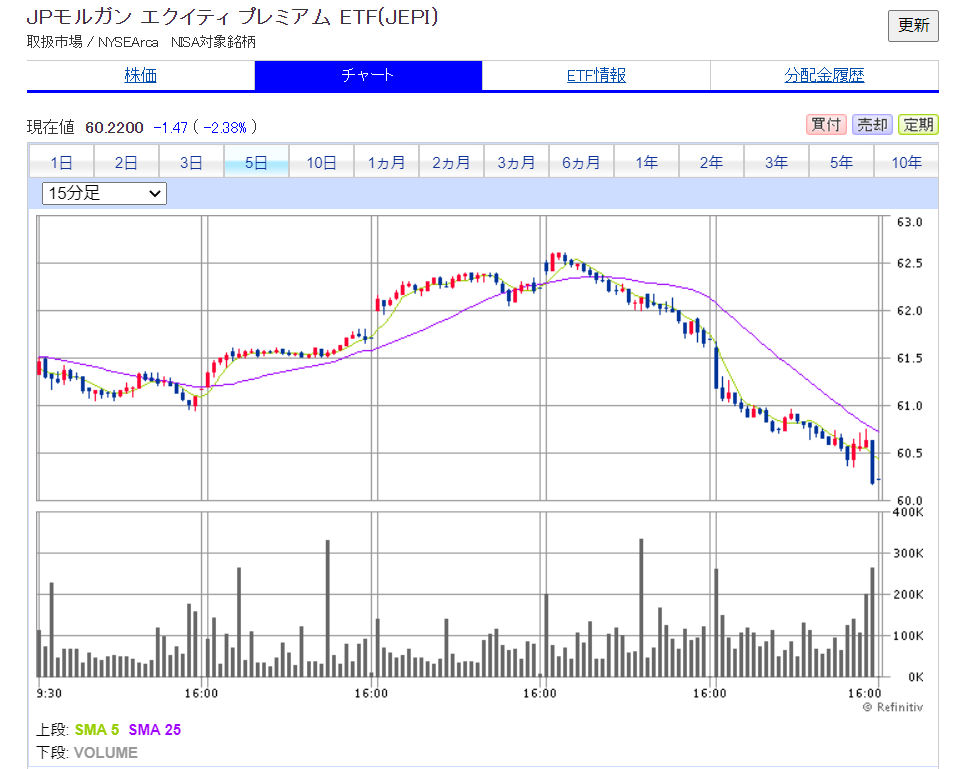Click the JPモルガン ETF(JEPI) title

point(232,17)
